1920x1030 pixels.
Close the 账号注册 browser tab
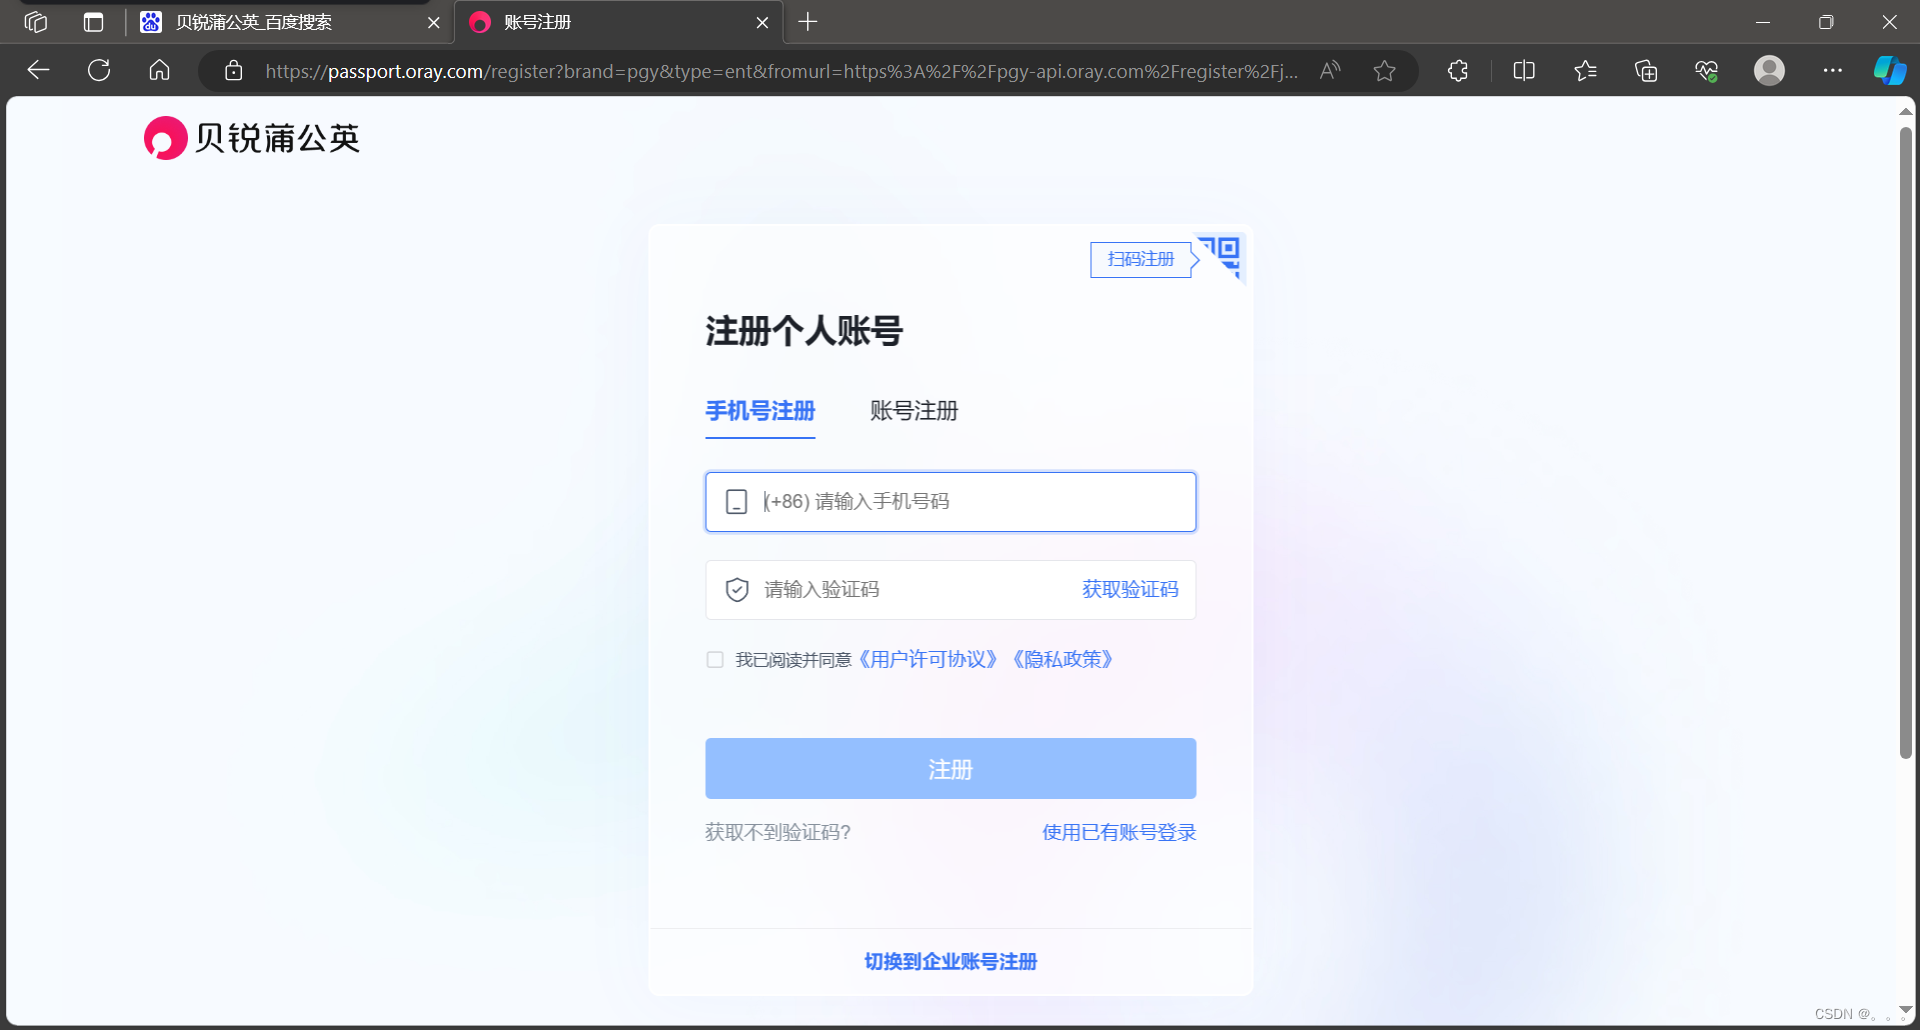(762, 22)
